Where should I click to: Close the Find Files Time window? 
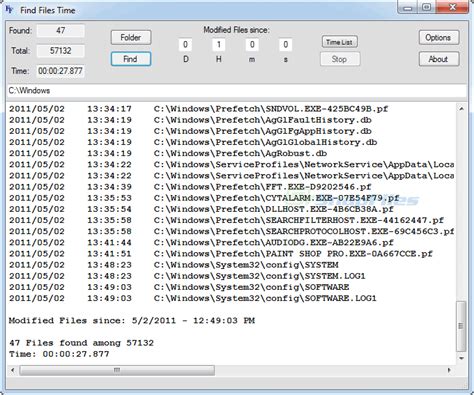pyautogui.click(x=453, y=7)
